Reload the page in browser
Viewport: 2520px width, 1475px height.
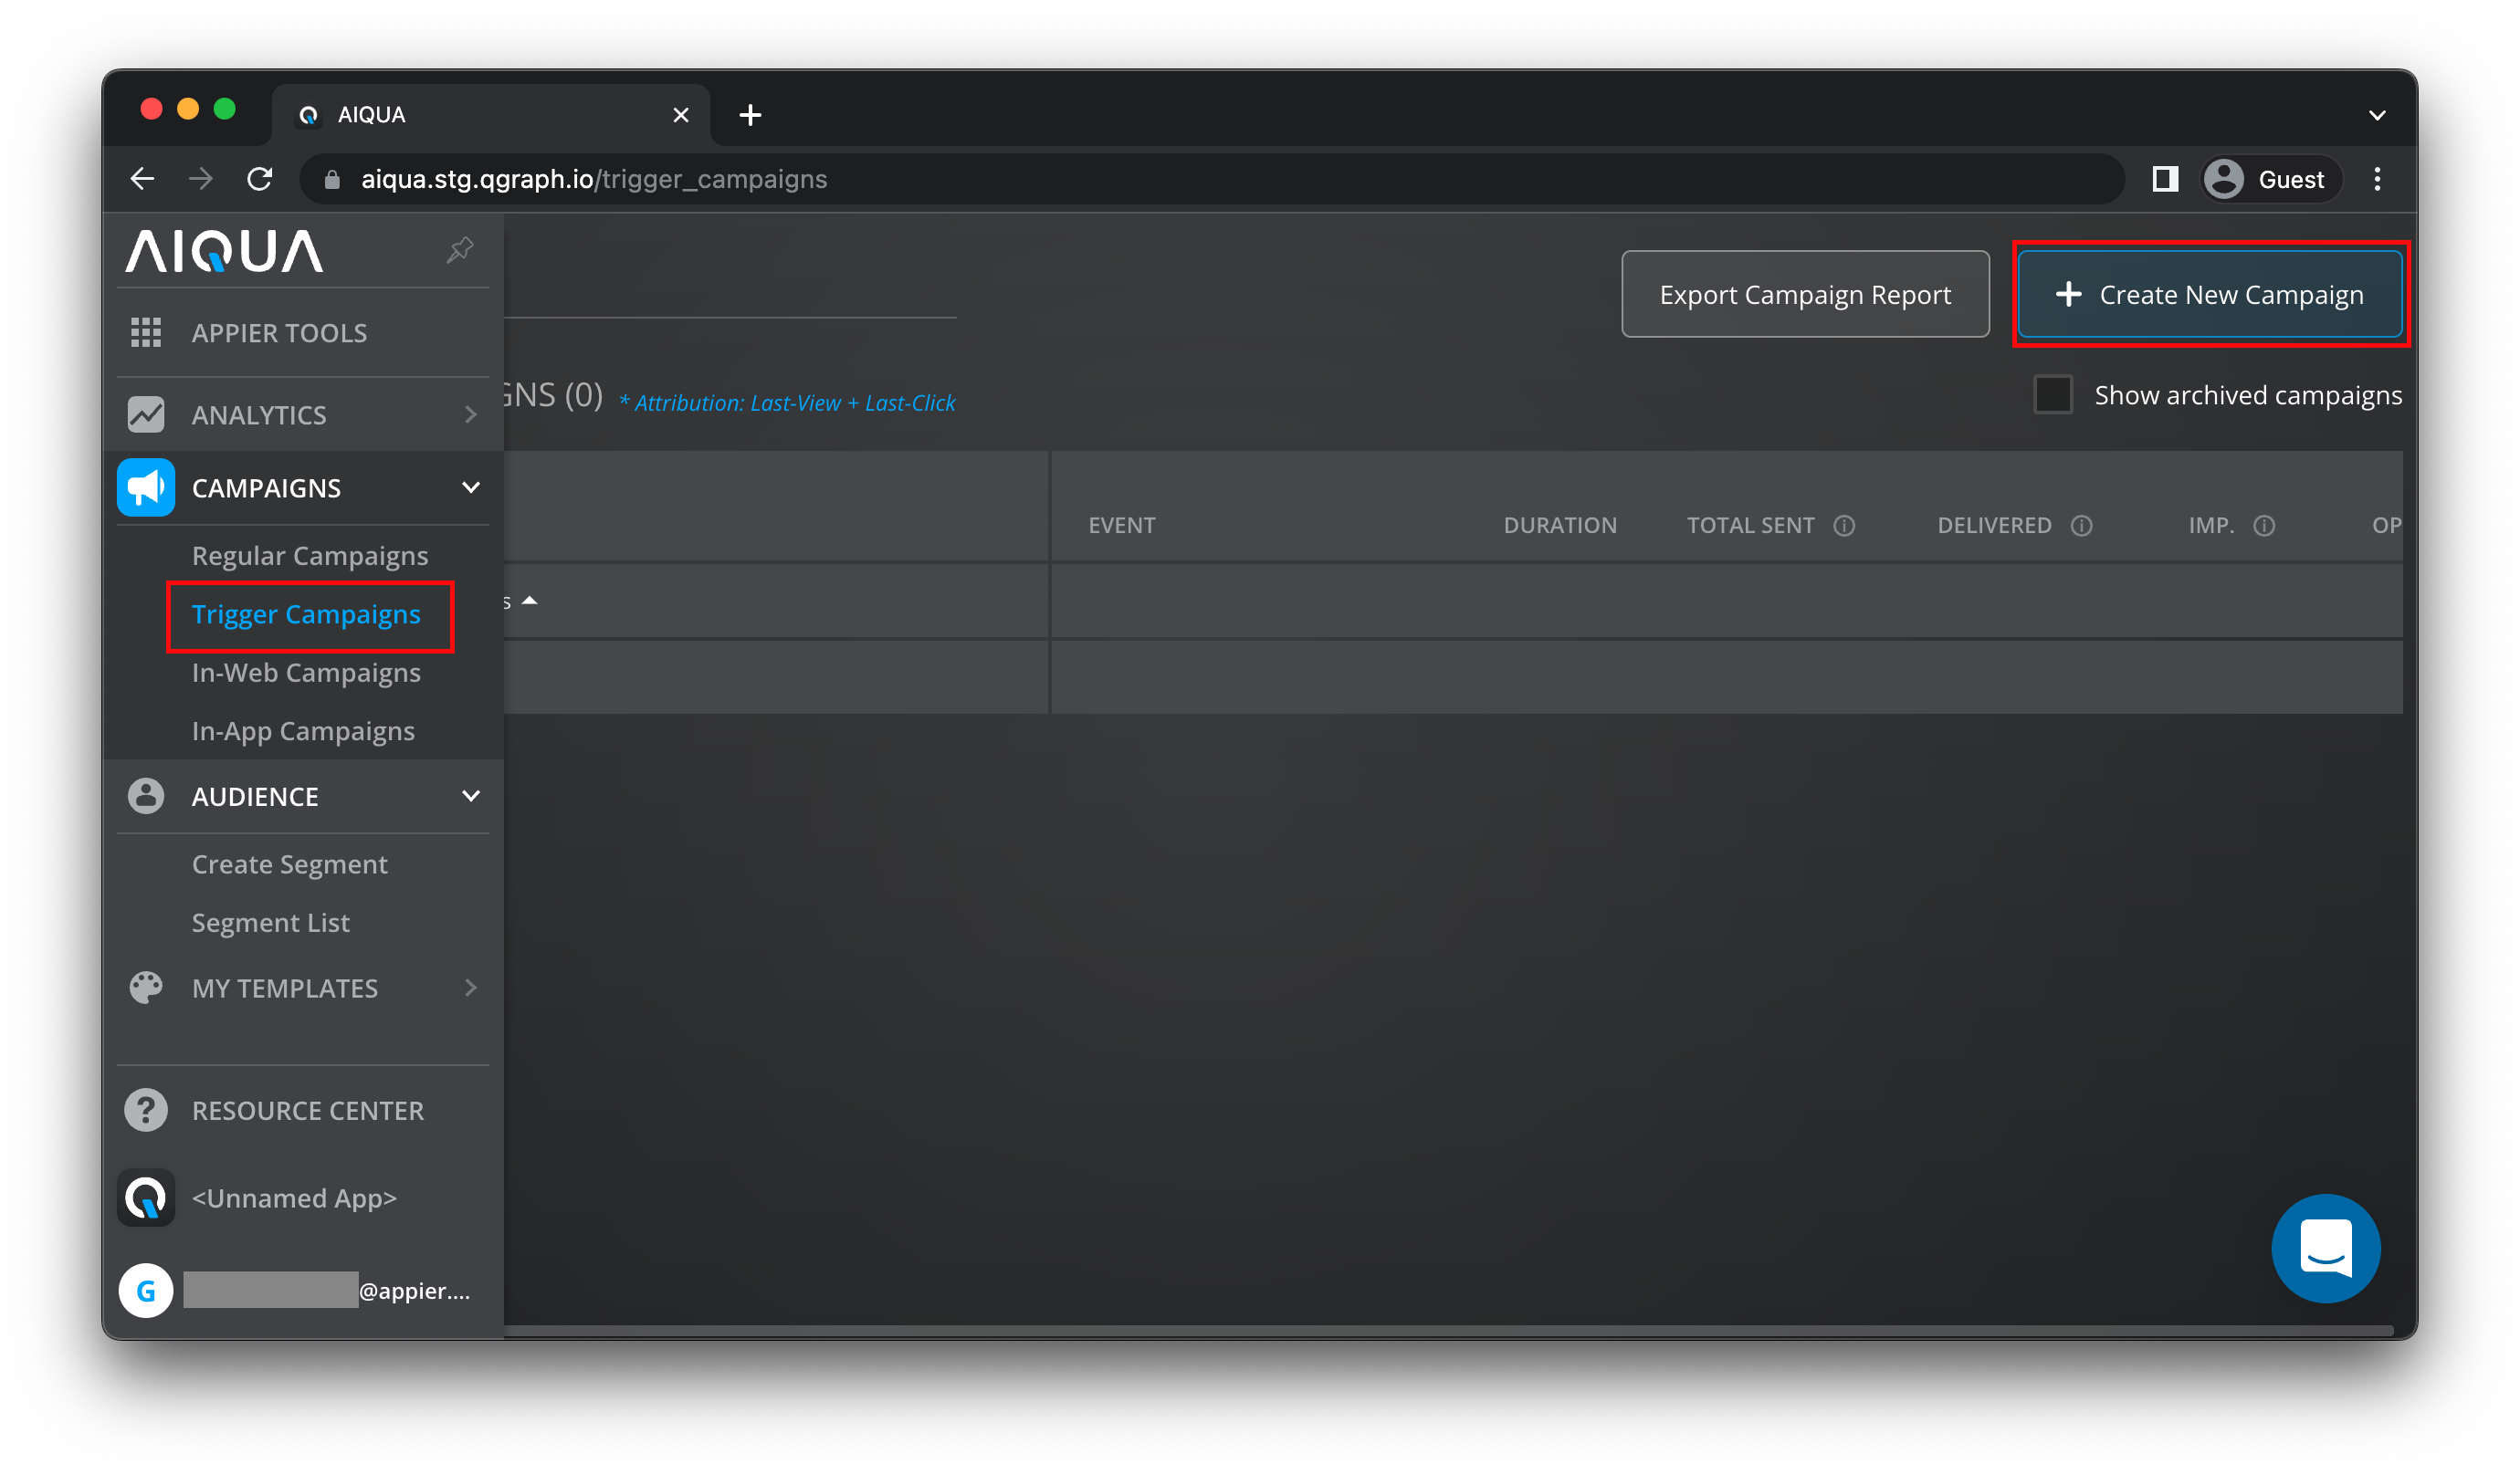(x=260, y=179)
